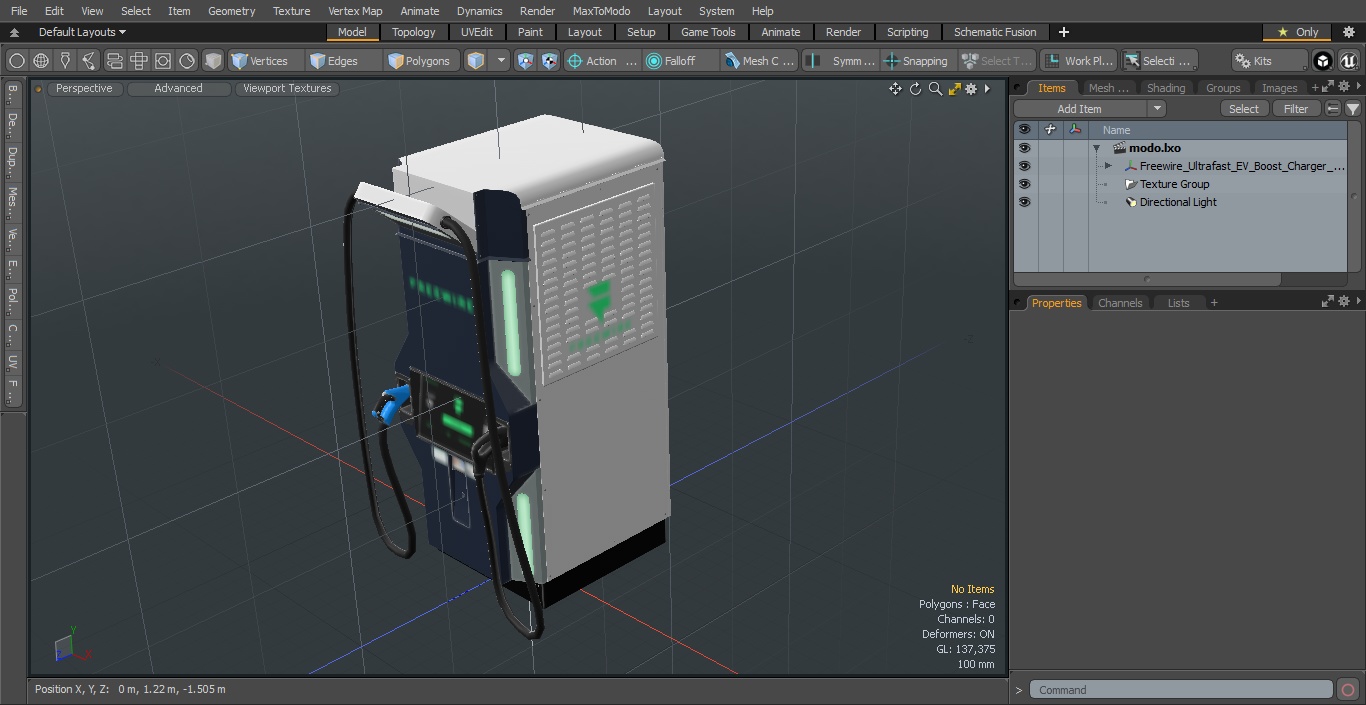Click the Select button in Items panel
The image size is (1366, 705).
pos(1243,109)
